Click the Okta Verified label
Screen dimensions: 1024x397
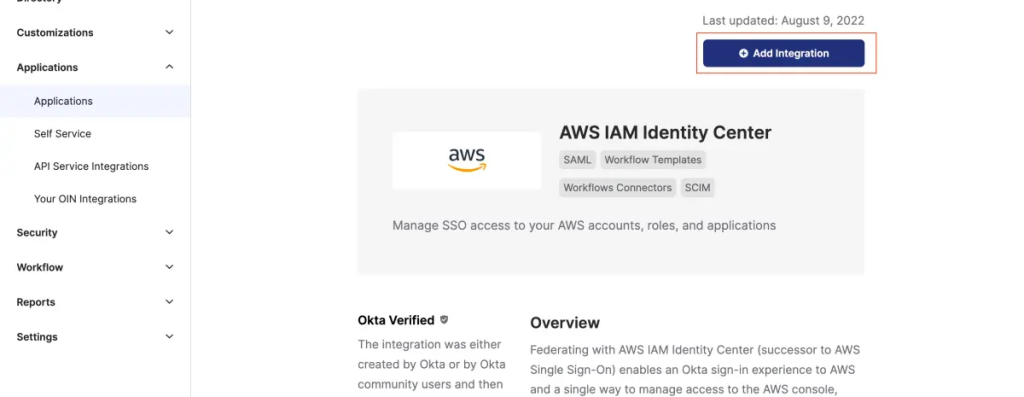(x=396, y=320)
